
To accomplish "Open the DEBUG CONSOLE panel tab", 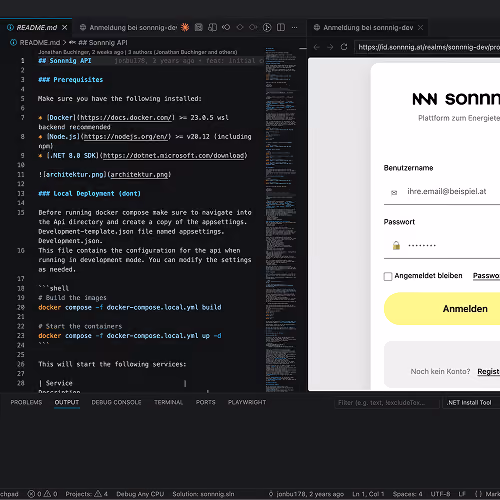I will click(x=116, y=402).
